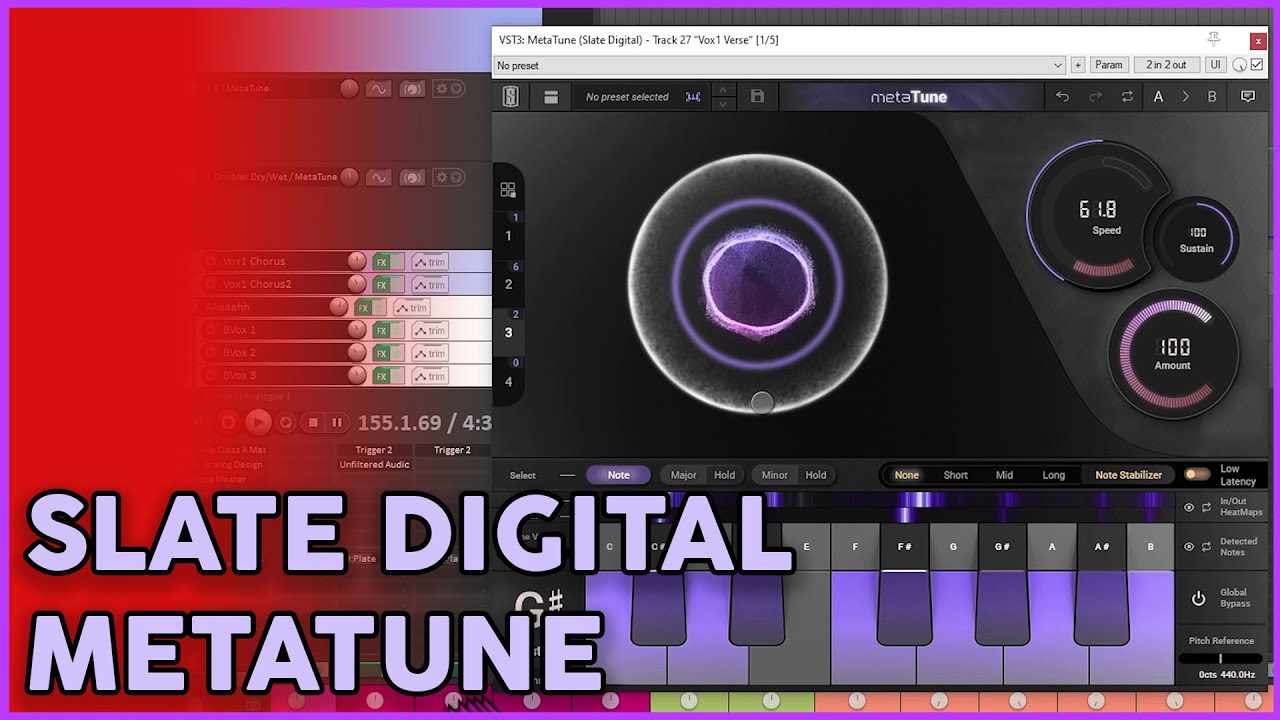This screenshot has width=1280, height=720.
Task: Click the tuner icon beside preset name
Action: point(693,97)
